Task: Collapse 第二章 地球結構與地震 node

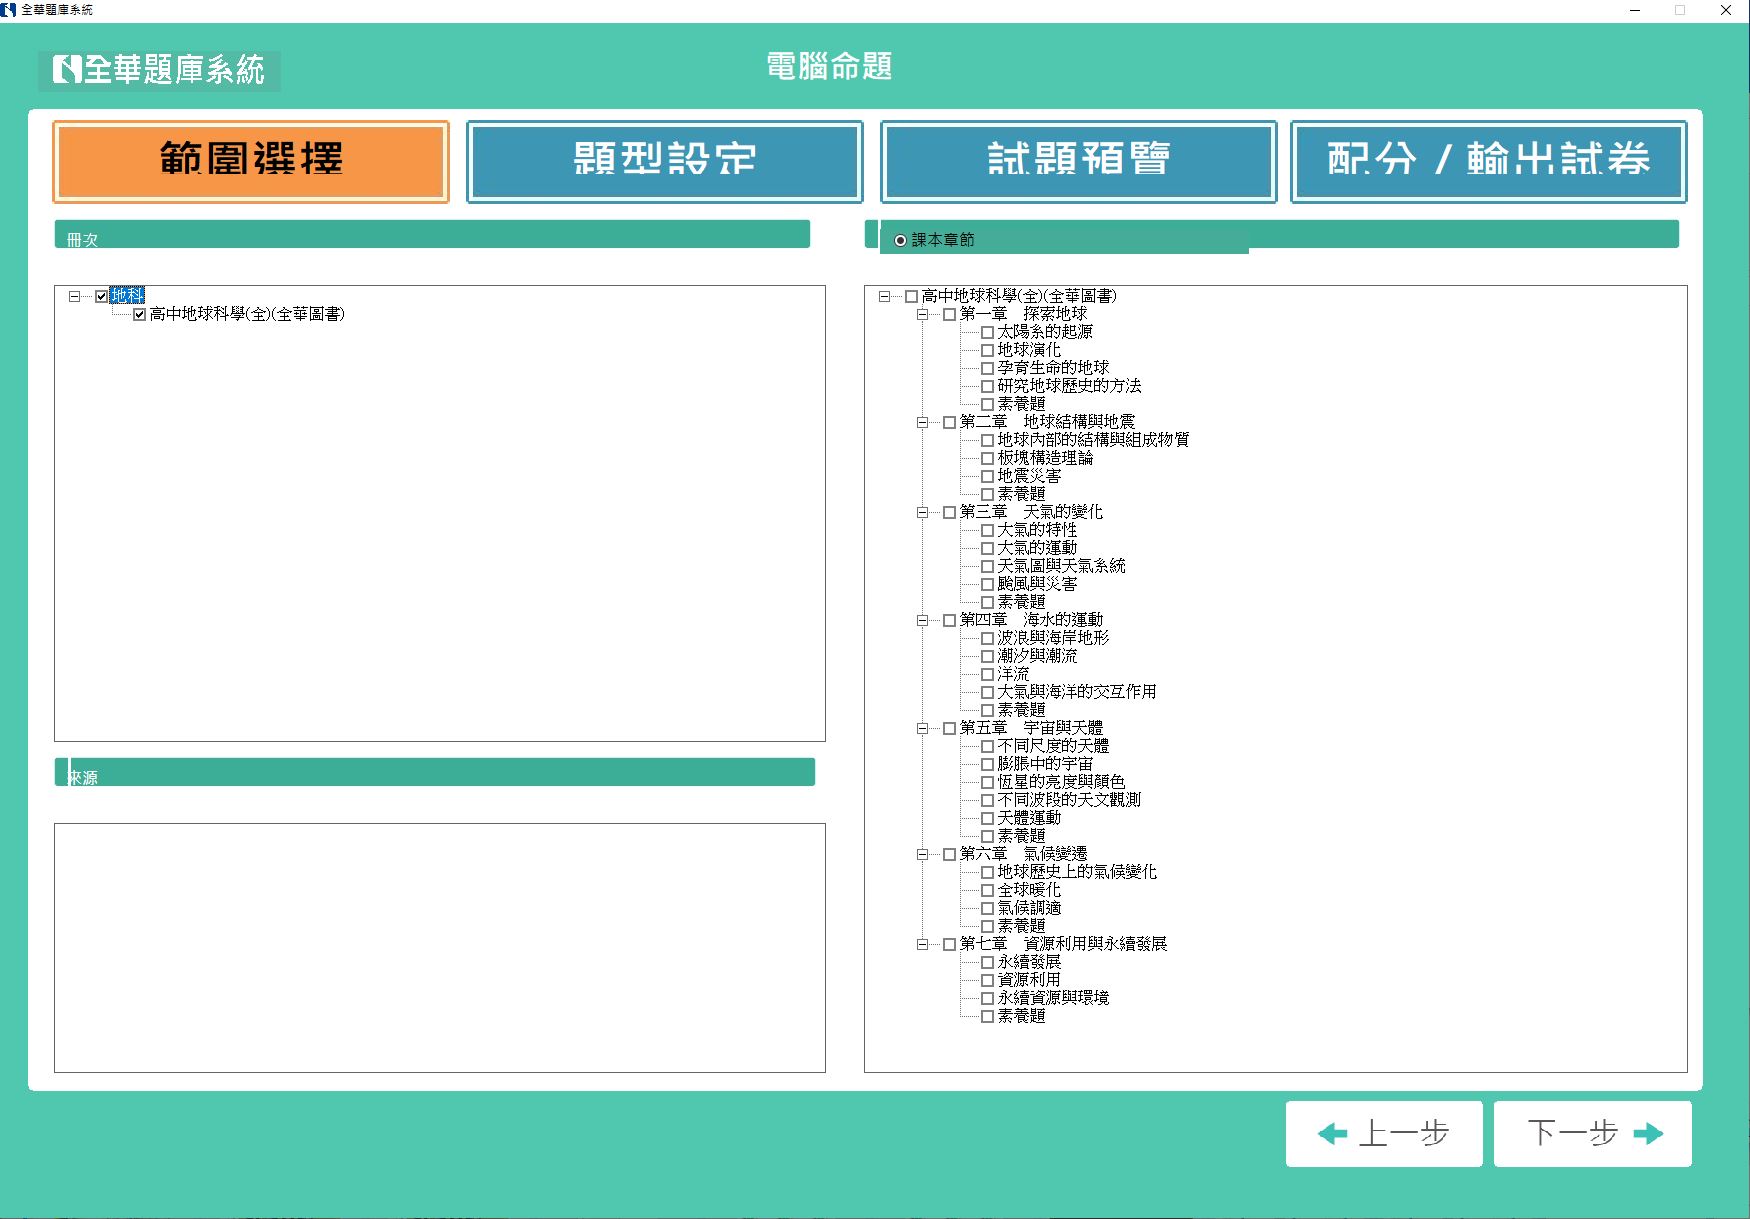Action: [x=922, y=422]
